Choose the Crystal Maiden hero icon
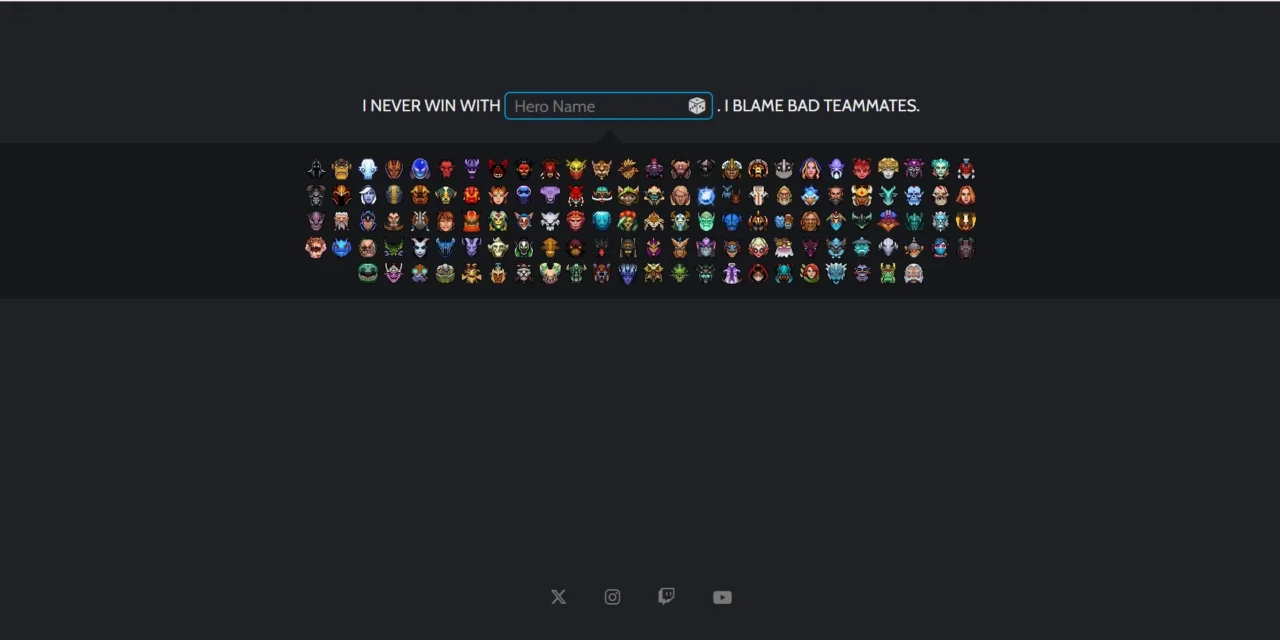1280x640 pixels. [x=810, y=169]
